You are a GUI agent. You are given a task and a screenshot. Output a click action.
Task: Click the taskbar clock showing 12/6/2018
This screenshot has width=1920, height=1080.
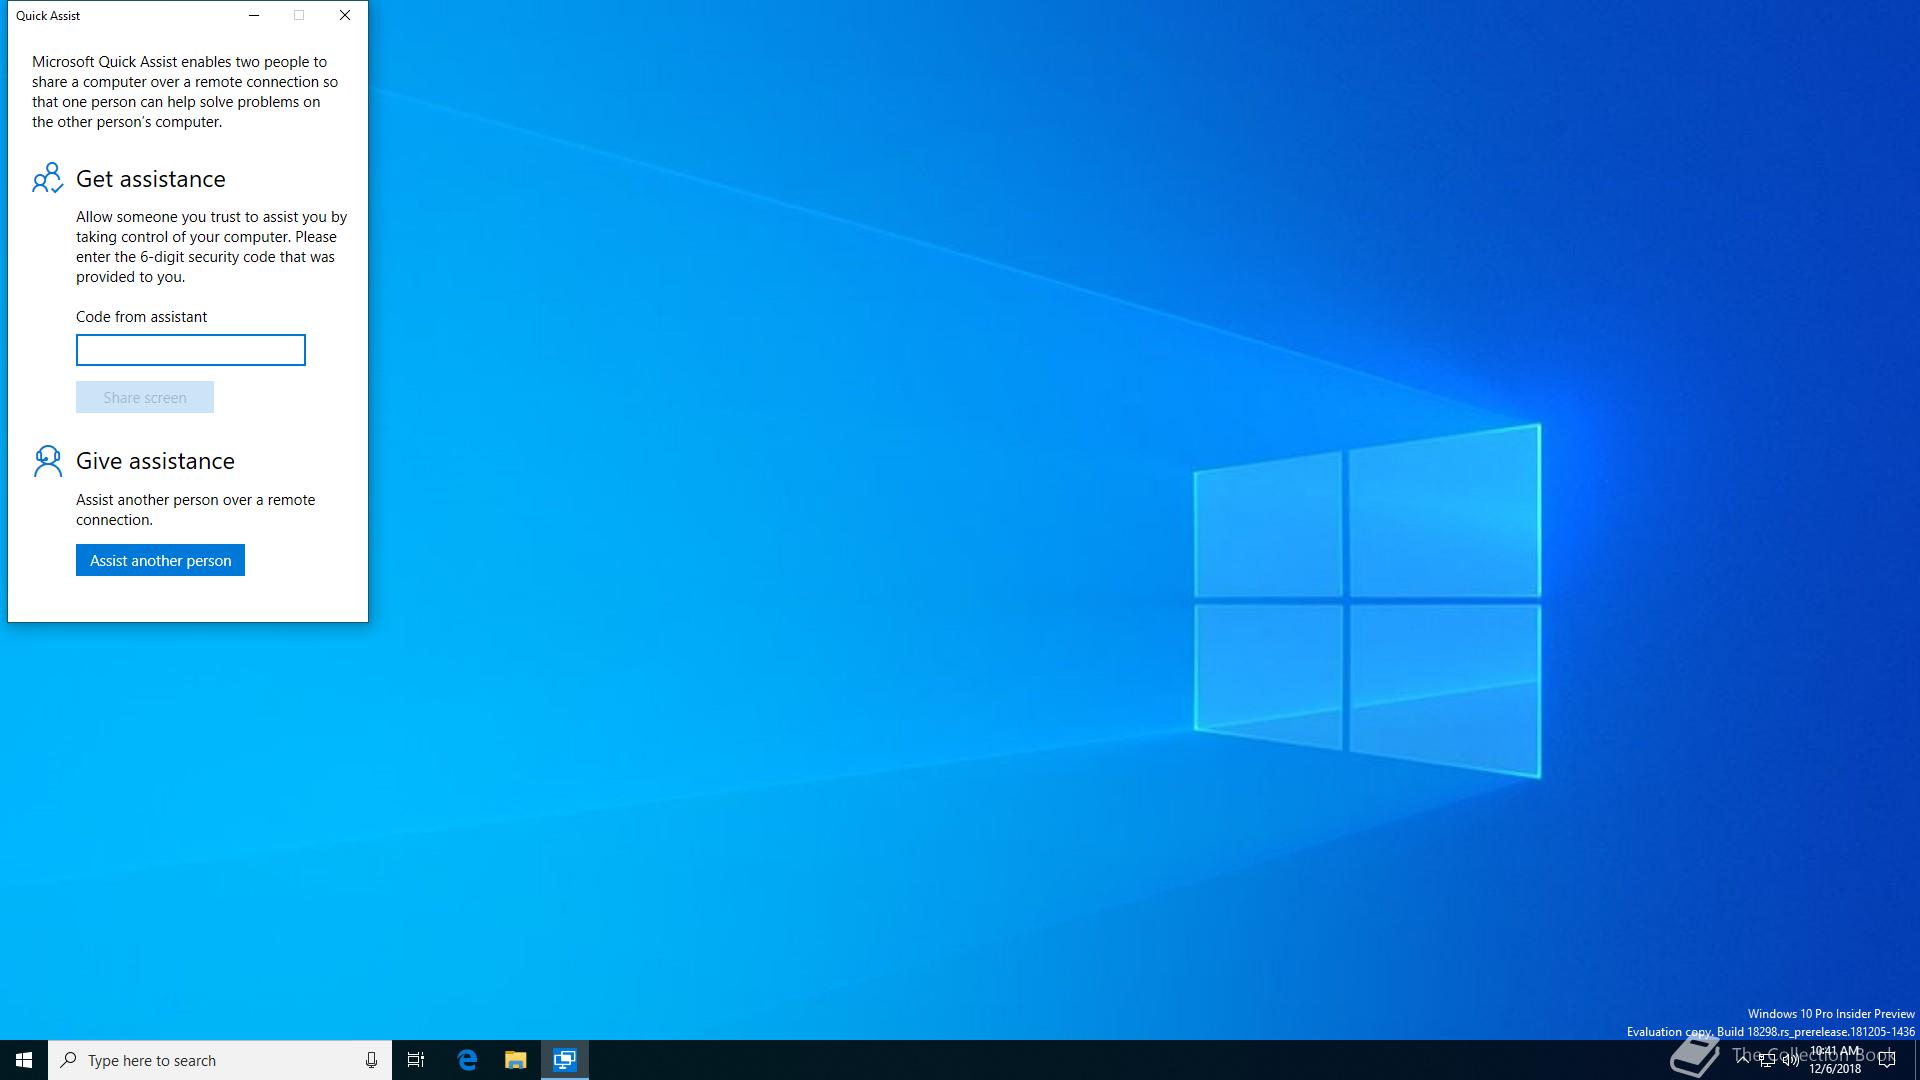tap(1835, 1060)
